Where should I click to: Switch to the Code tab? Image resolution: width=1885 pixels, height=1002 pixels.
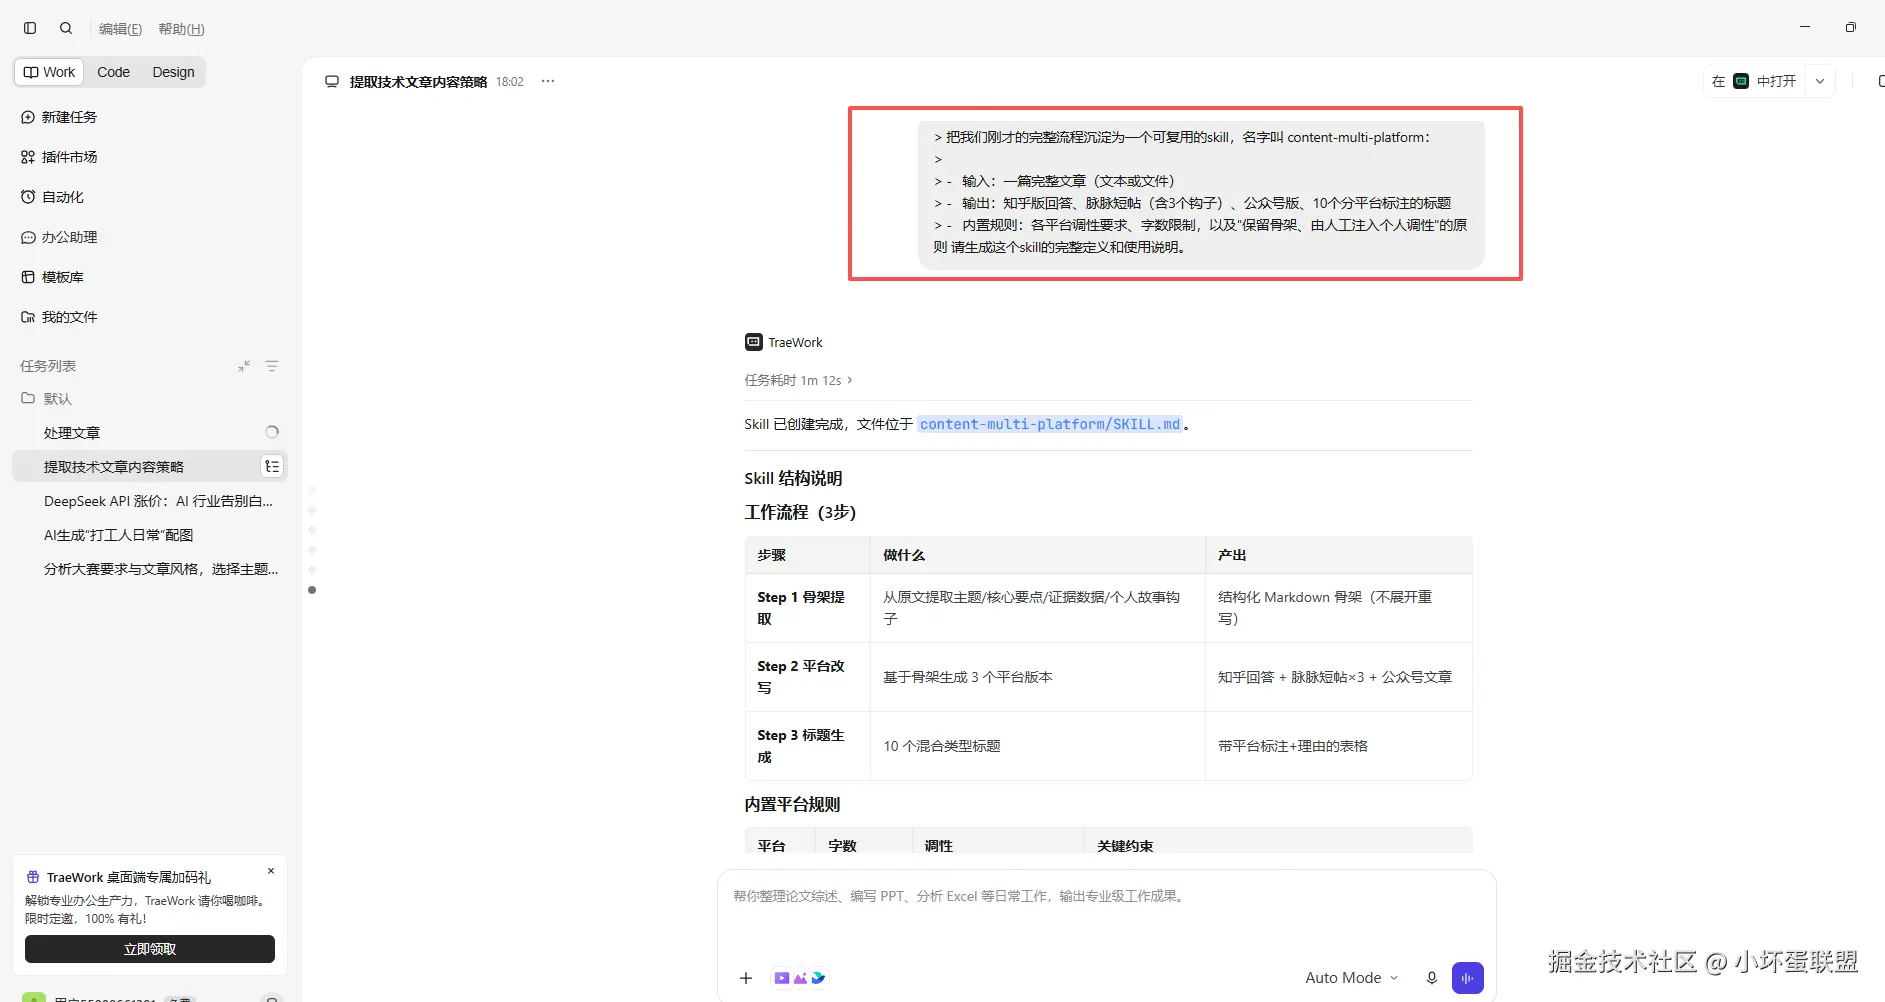coord(113,72)
